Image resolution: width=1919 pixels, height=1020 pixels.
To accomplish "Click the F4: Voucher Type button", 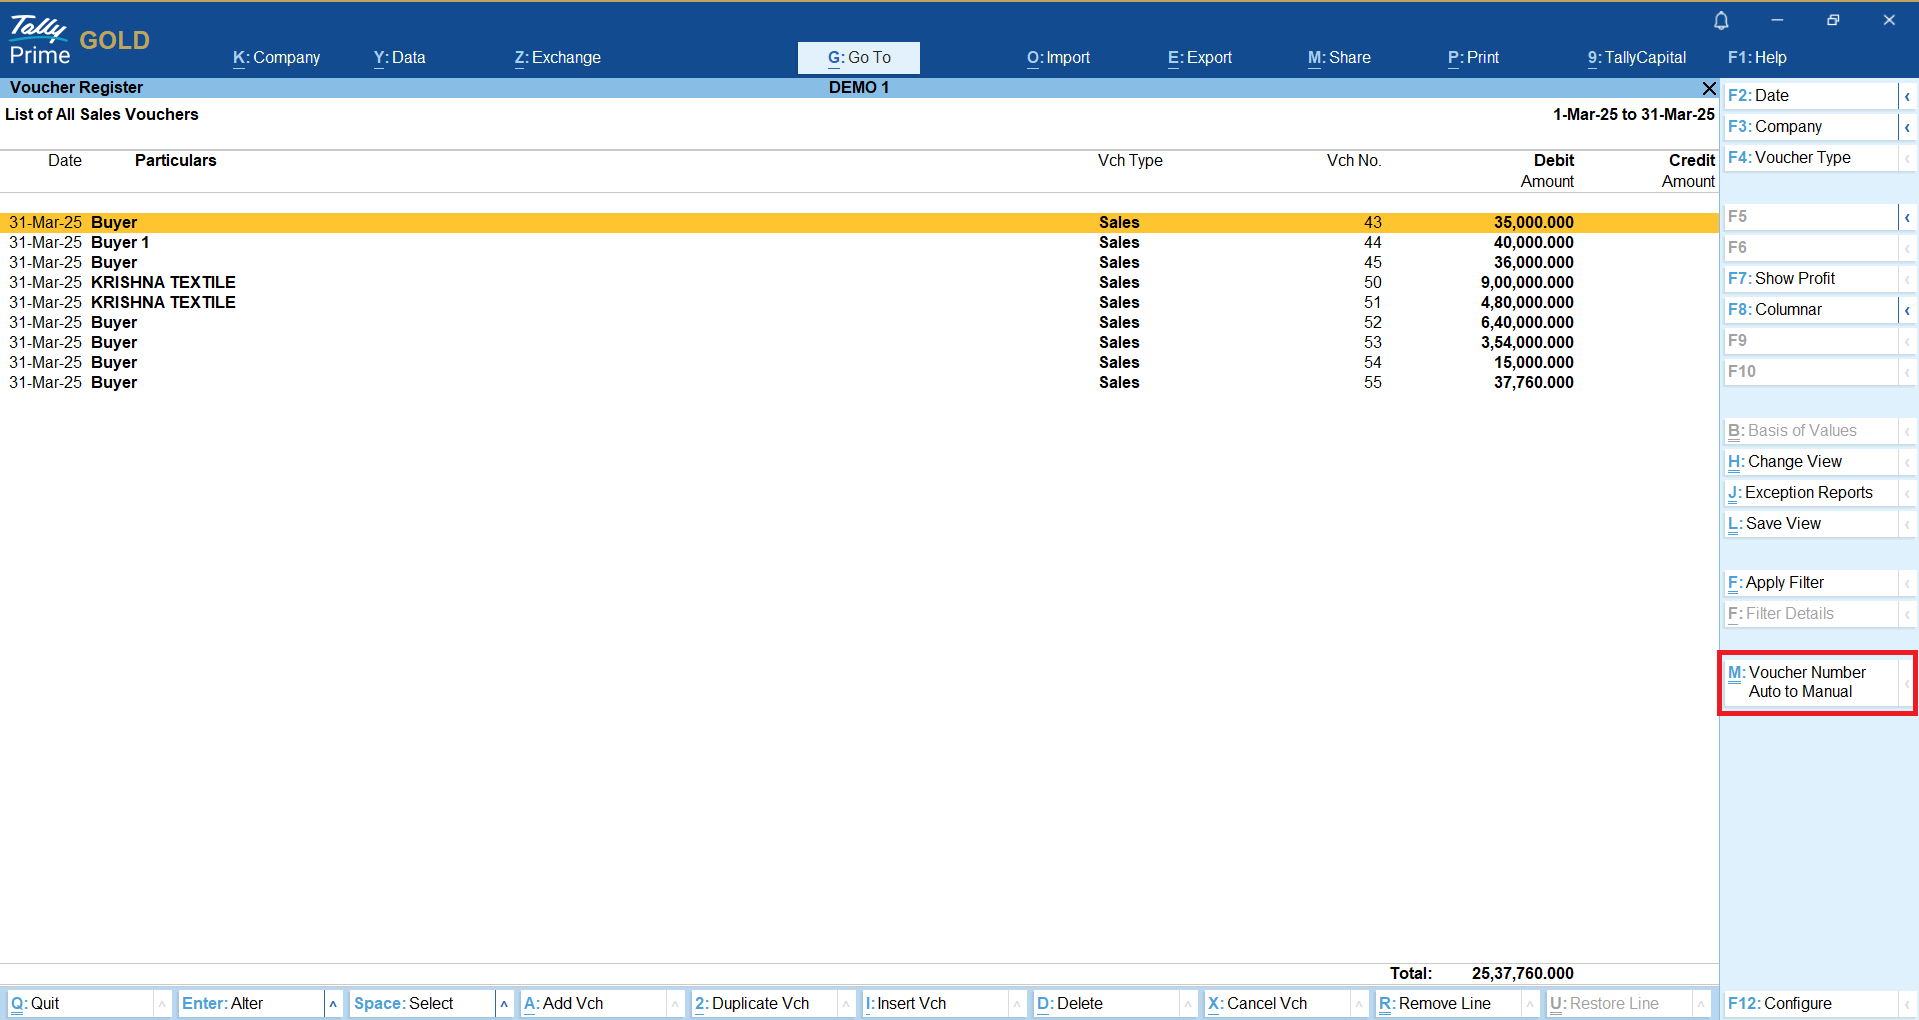I will point(1810,158).
